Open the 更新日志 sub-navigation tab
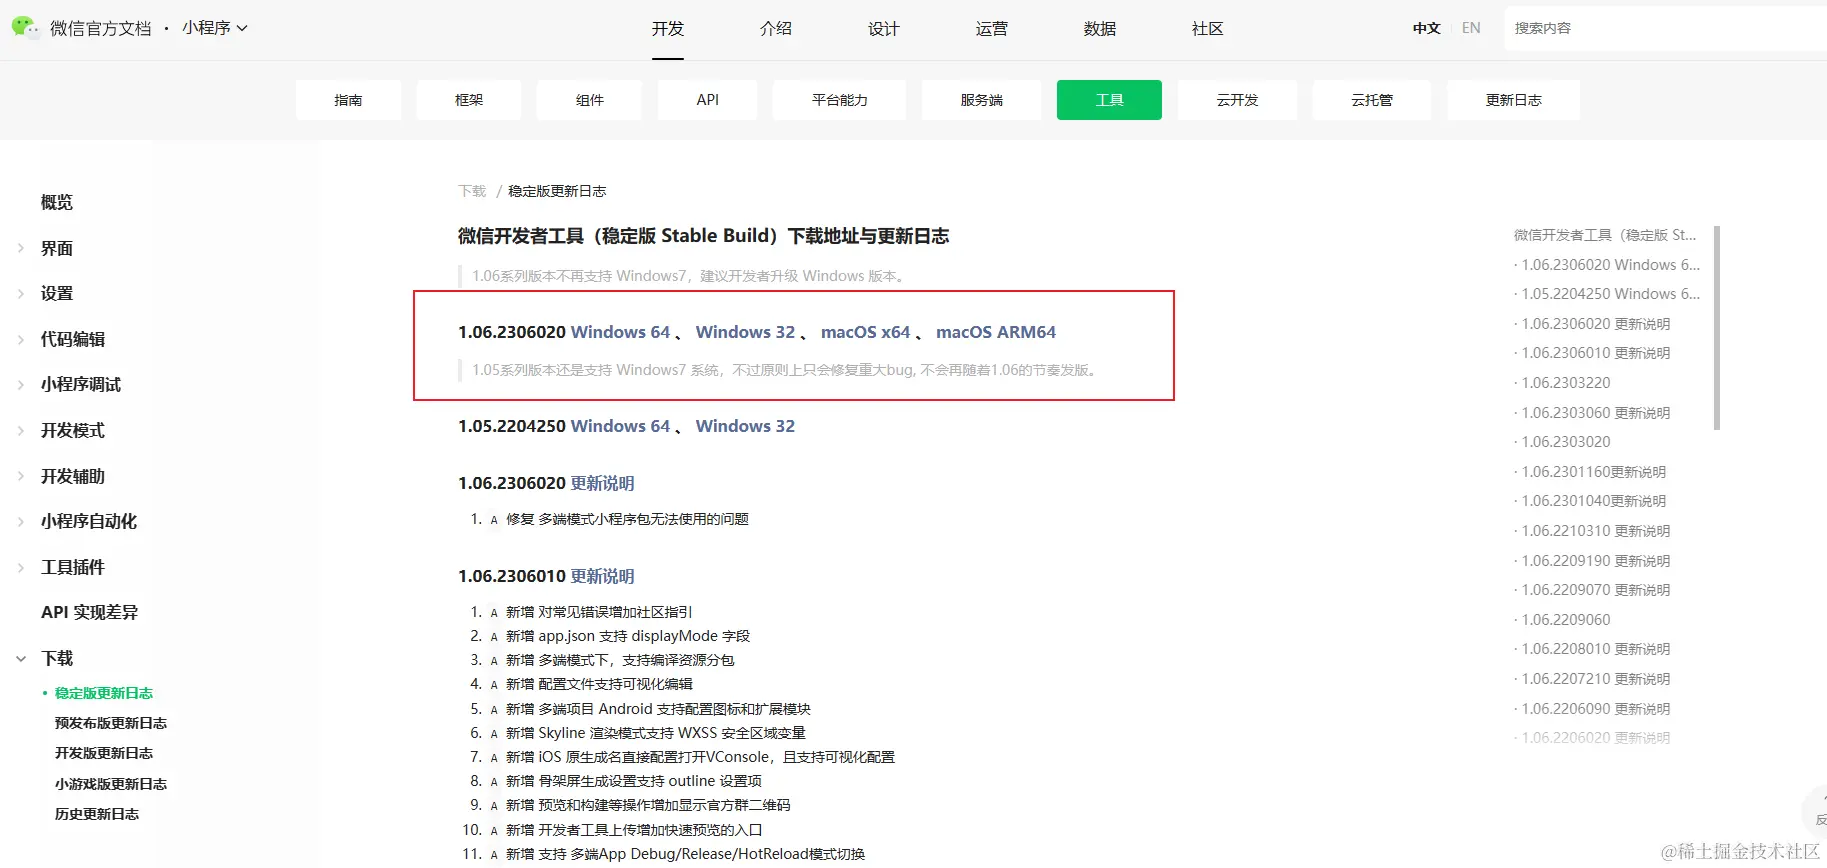 tap(1514, 100)
